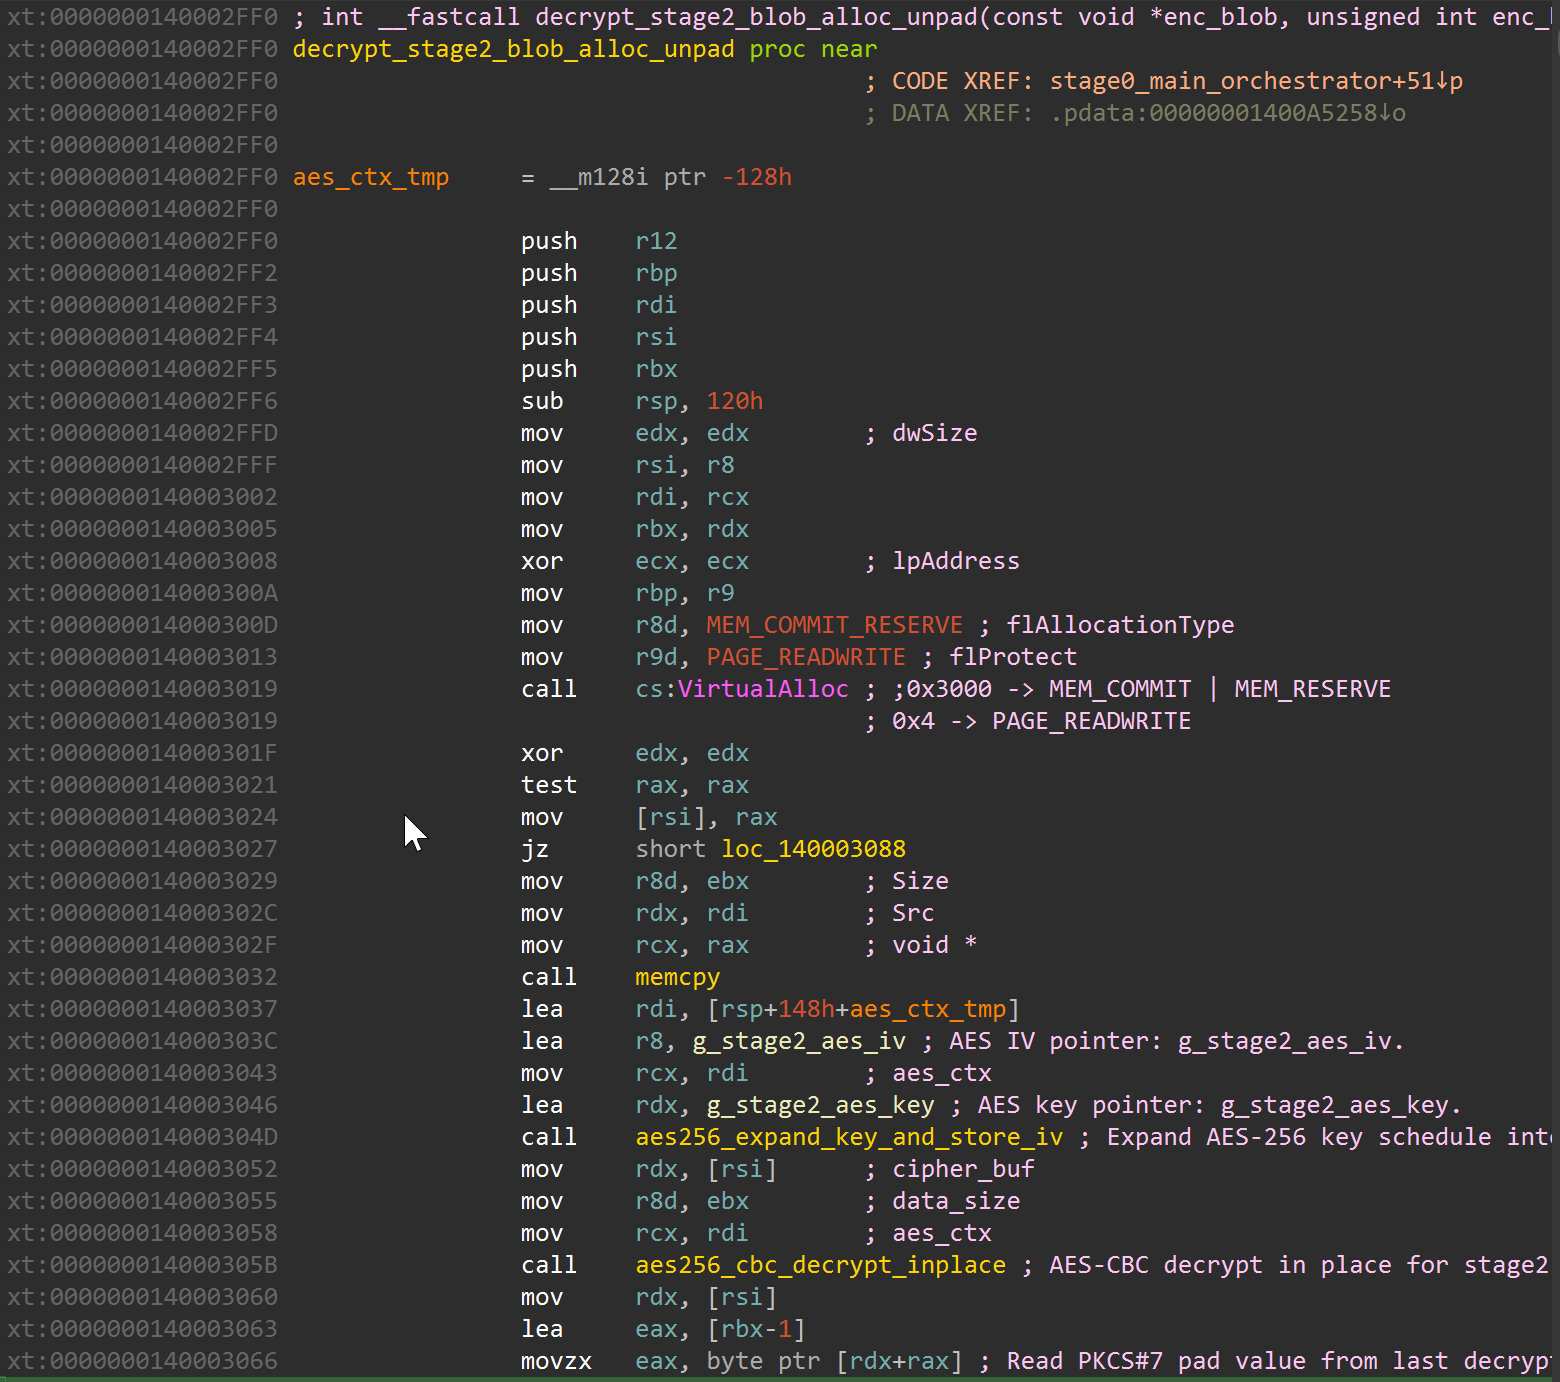Screen dimensions: 1560x1382
Task: Select the aes_ctx_tmp stack variable definition
Action: tap(371, 176)
